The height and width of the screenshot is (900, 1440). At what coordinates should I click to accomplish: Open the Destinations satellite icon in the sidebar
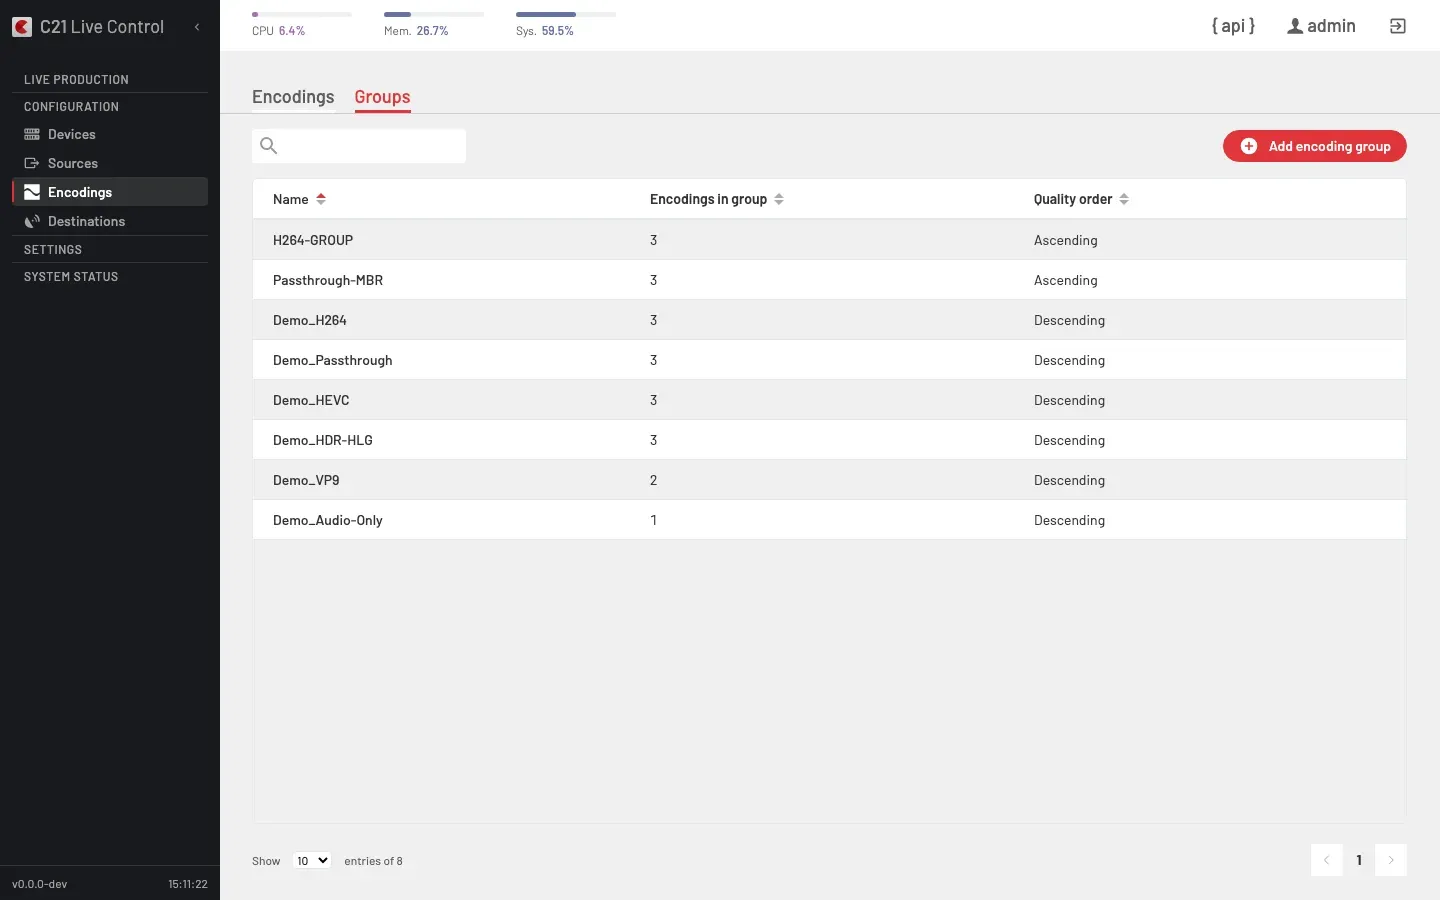(32, 221)
